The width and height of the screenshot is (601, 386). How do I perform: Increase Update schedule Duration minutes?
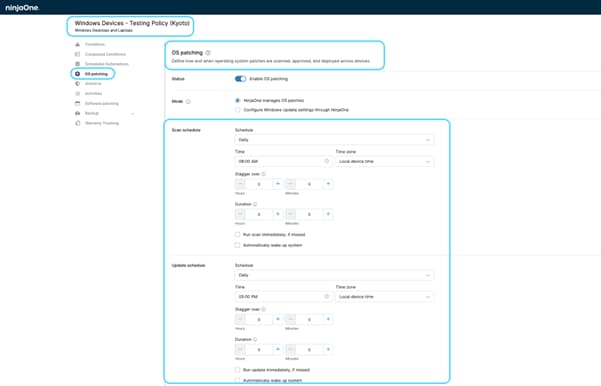pyautogui.click(x=328, y=350)
